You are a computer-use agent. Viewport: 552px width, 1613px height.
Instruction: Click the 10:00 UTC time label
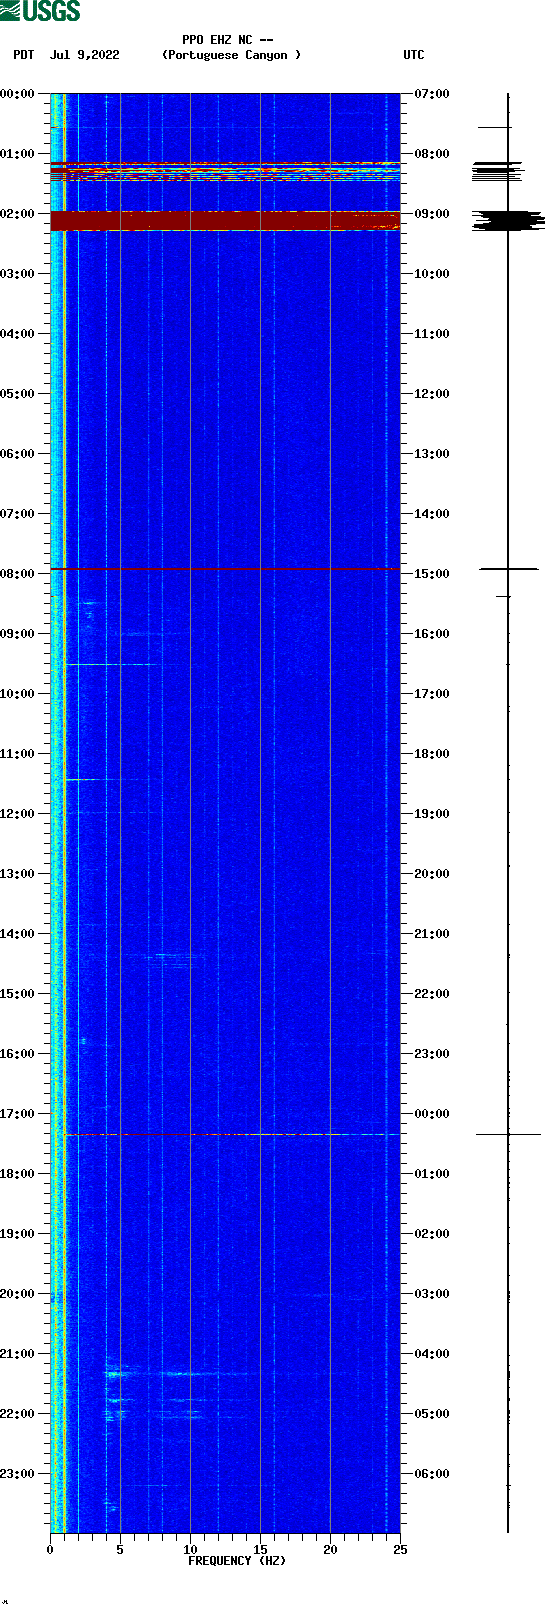click(432, 274)
